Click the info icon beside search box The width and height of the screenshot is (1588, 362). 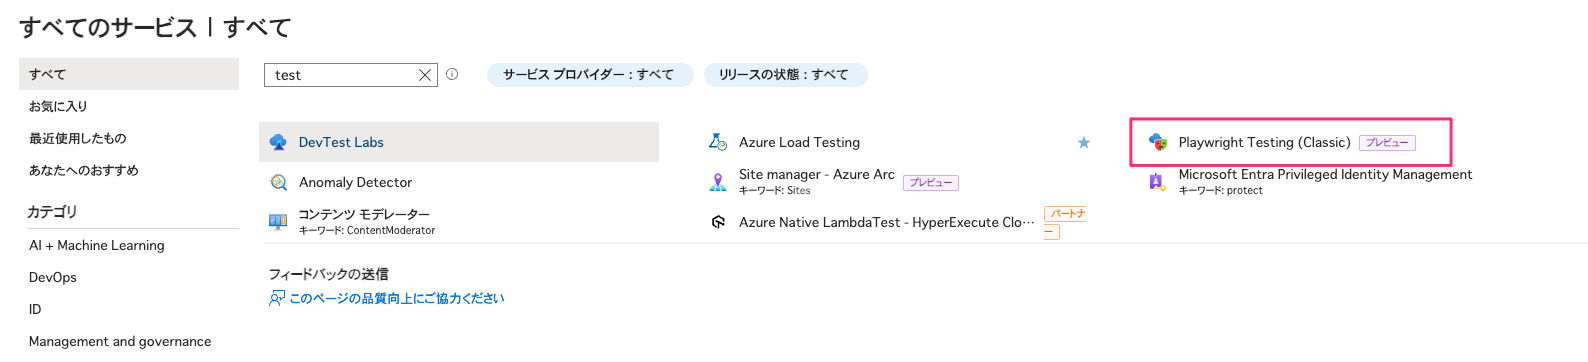452,74
